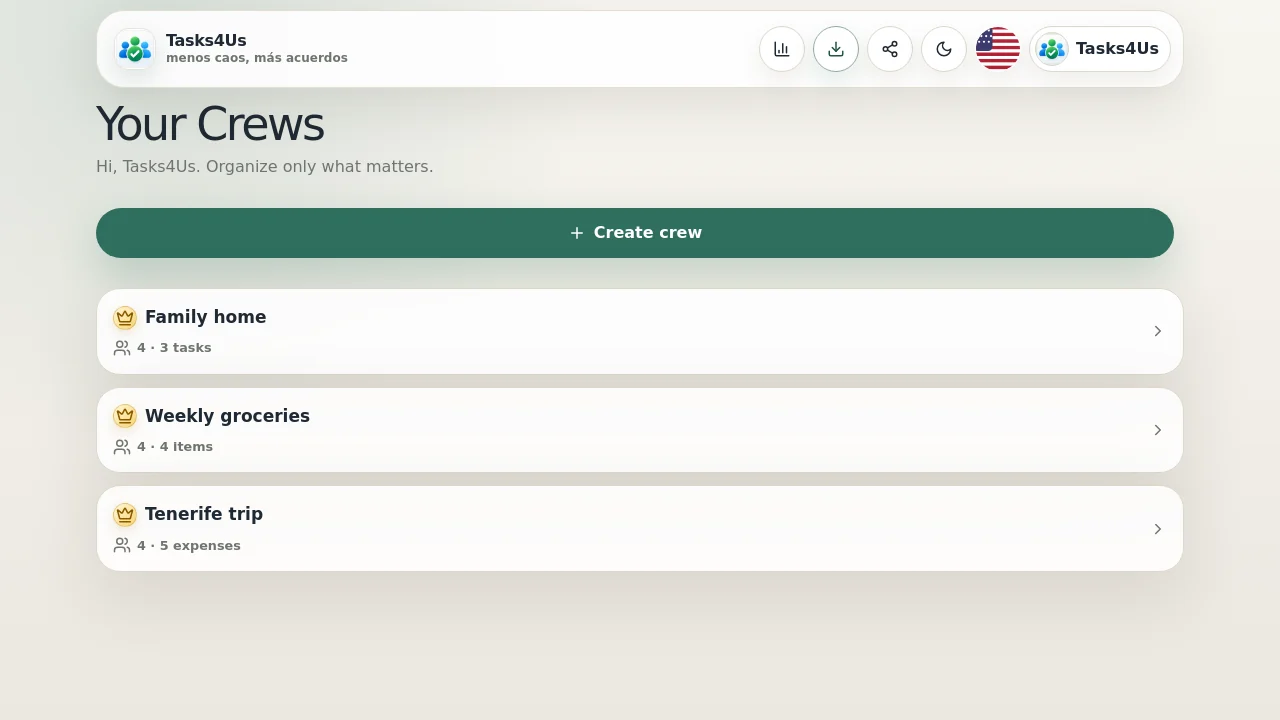
Task: Click the members icon under Weekly groceries
Action: pos(122,447)
